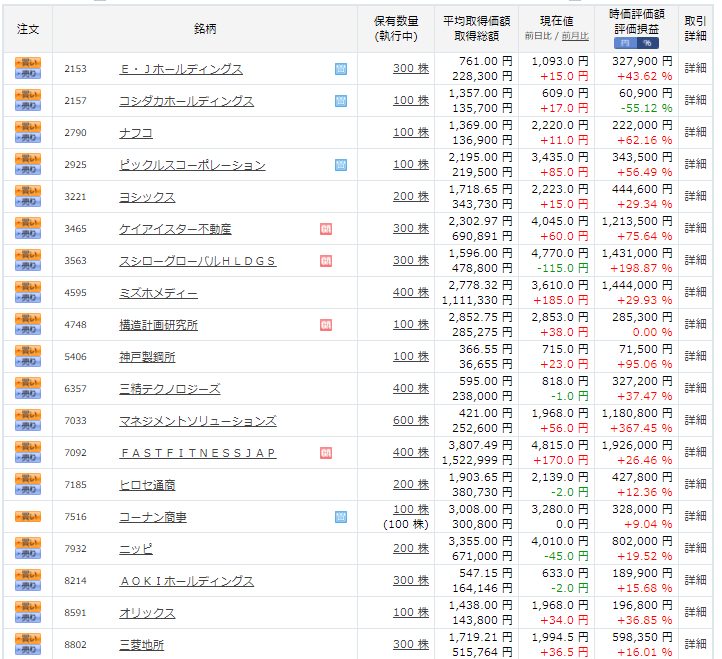
Task: Click the 1,431,000 円 valuation amount
Action: [x=637, y=253]
